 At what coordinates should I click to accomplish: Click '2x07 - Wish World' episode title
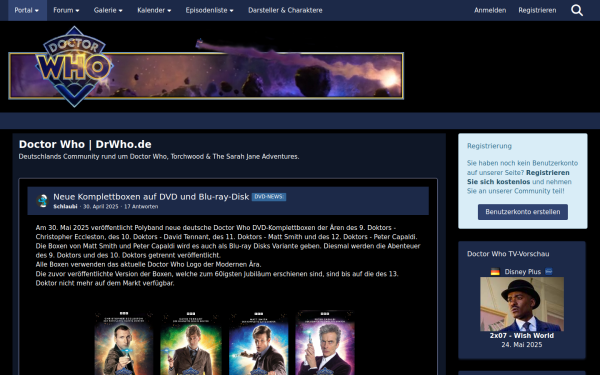click(522, 336)
